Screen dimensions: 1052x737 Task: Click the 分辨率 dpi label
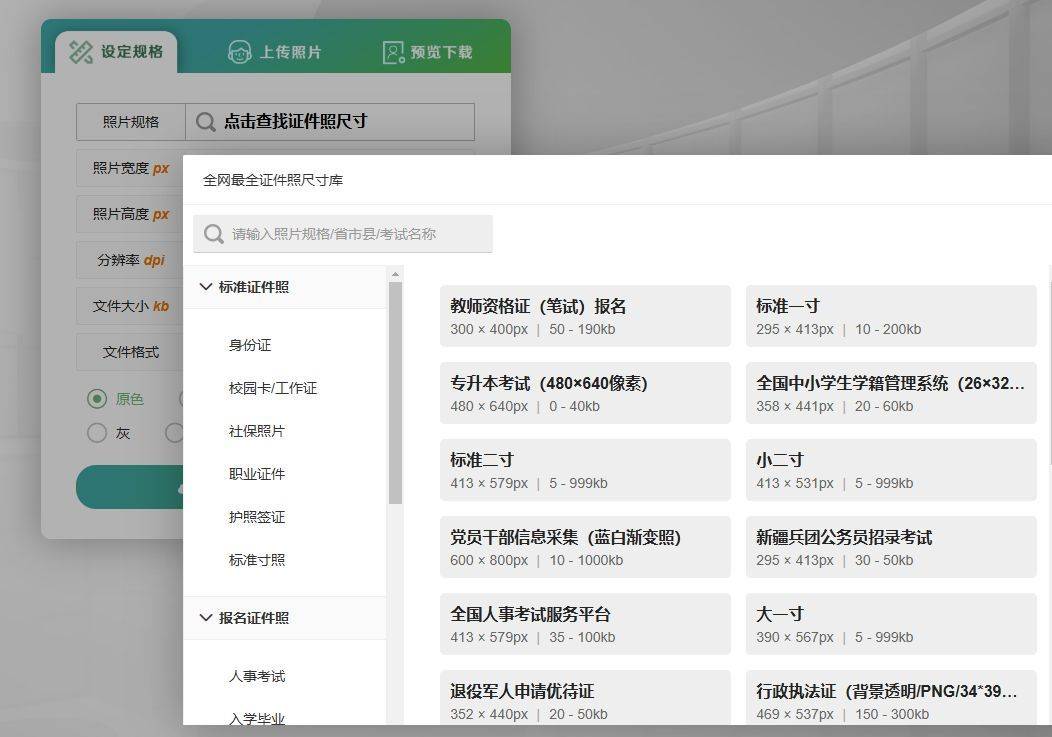[131, 260]
